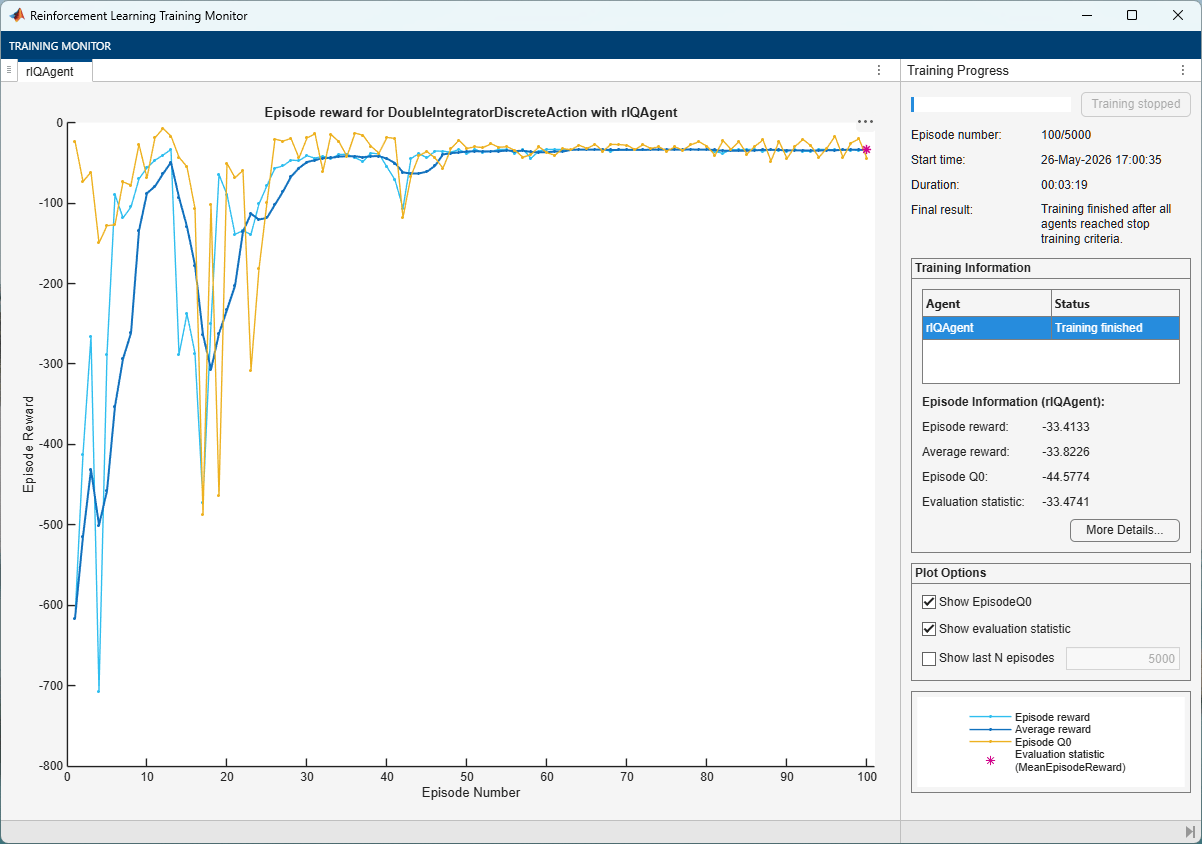1202x844 pixels.
Task: Click the Episode Reward y-axis label
Action: (29, 444)
